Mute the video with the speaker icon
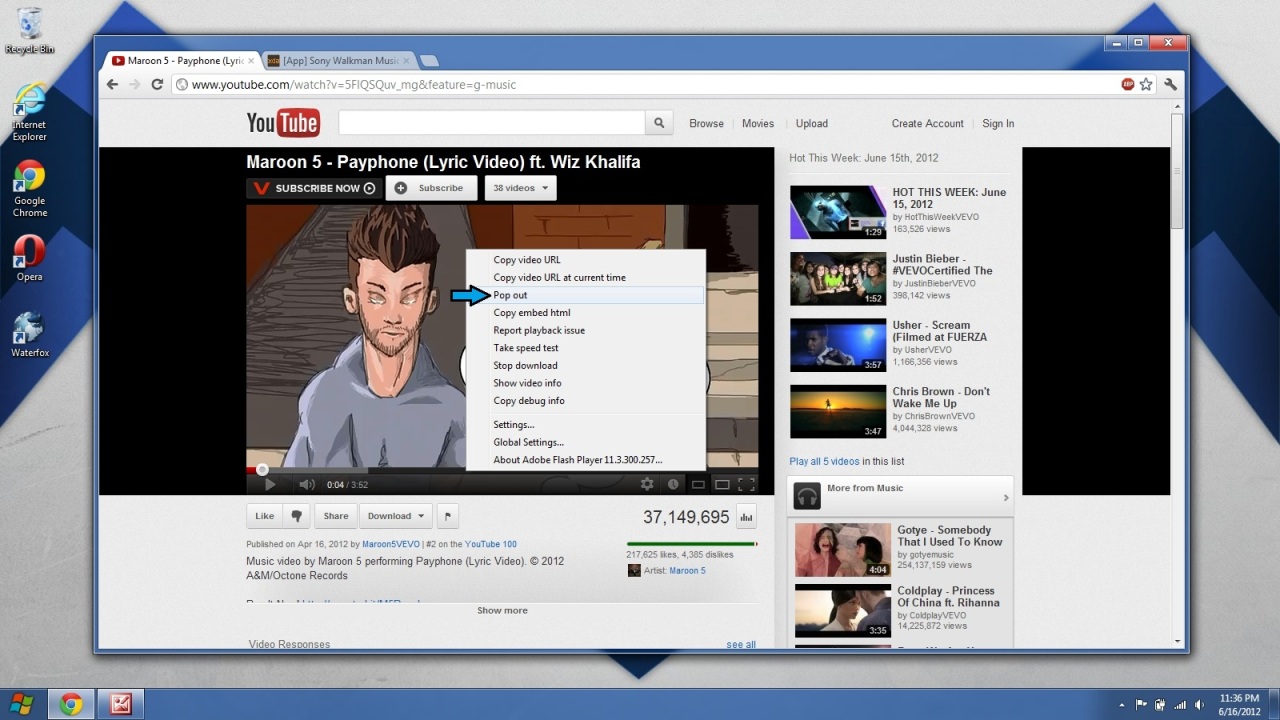This screenshot has width=1280, height=720. 306,485
